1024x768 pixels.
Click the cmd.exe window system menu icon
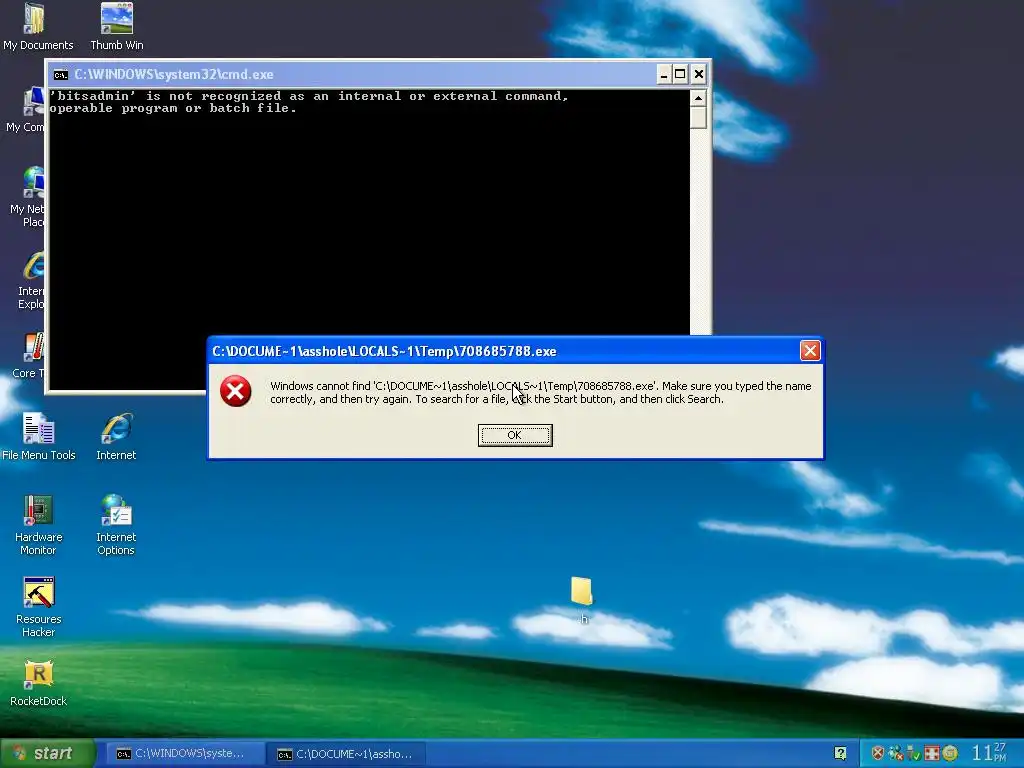click(x=60, y=74)
